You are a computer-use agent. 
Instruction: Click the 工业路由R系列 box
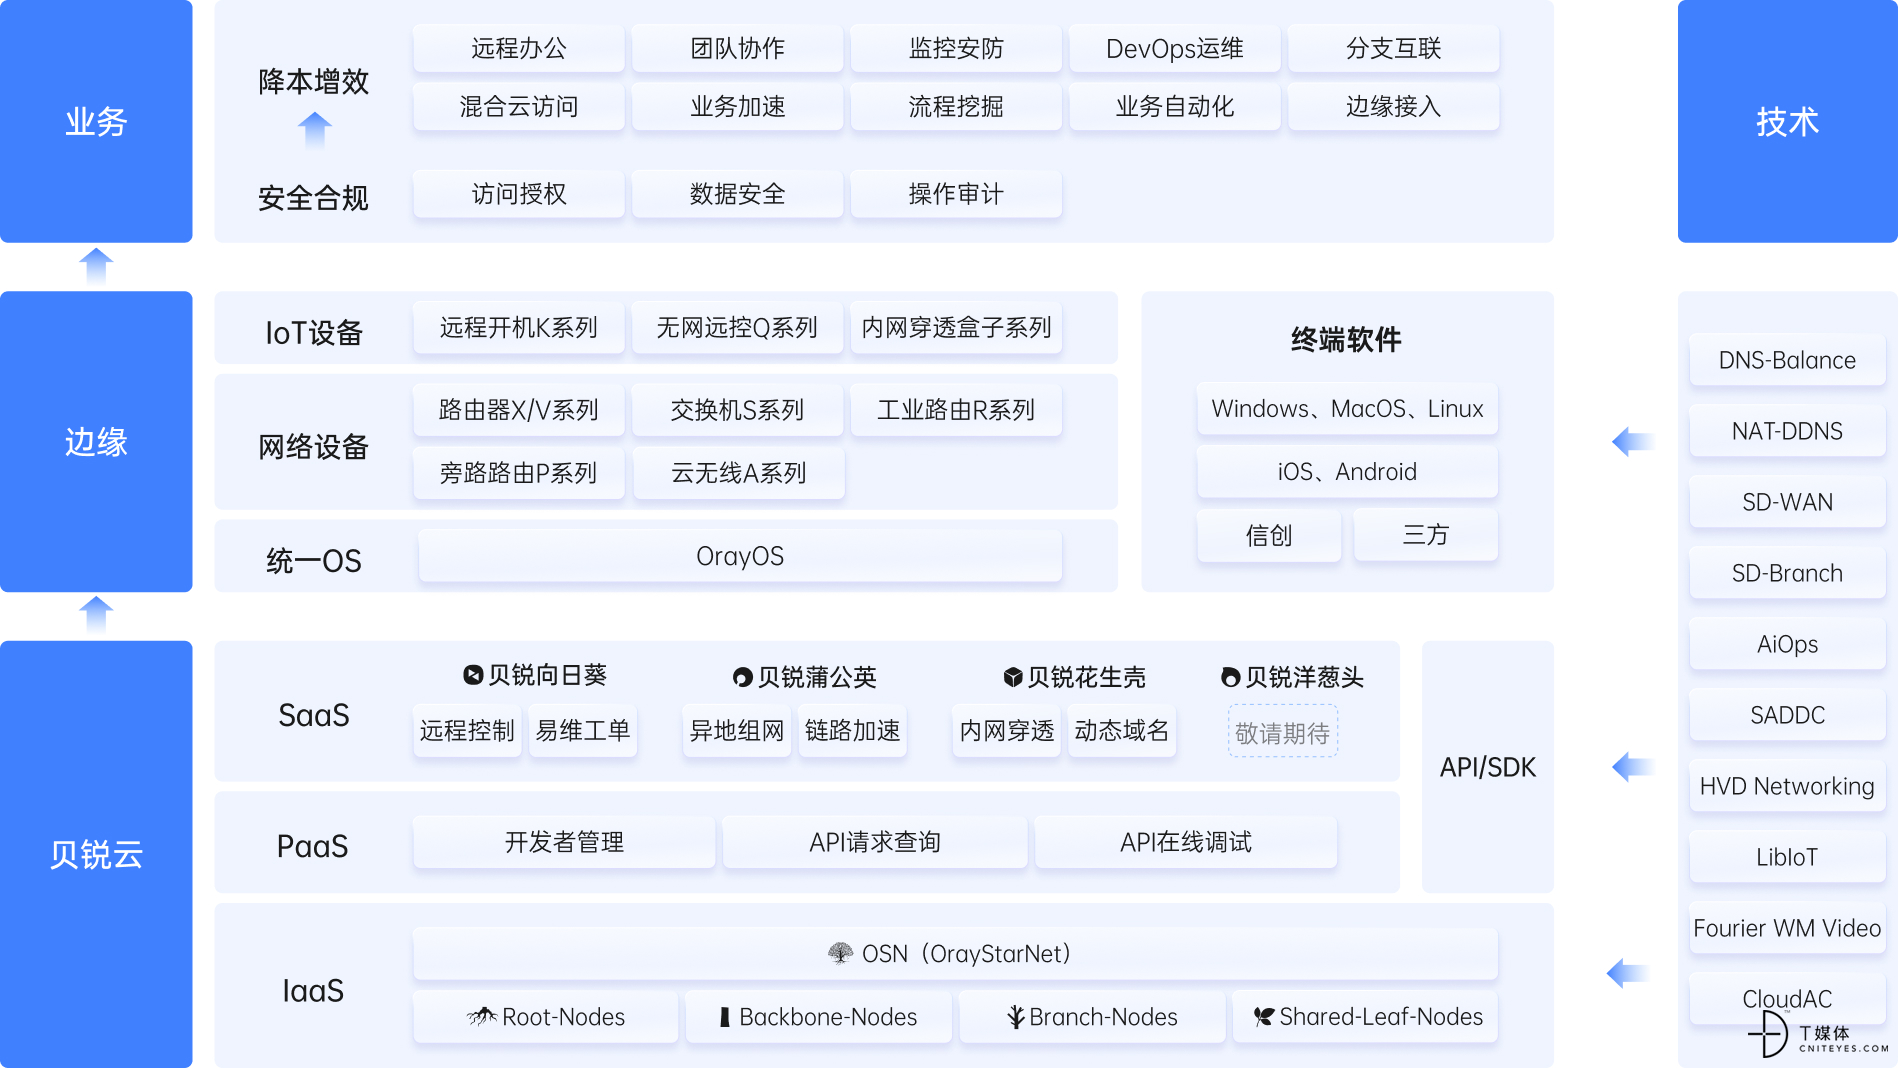point(956,410)
